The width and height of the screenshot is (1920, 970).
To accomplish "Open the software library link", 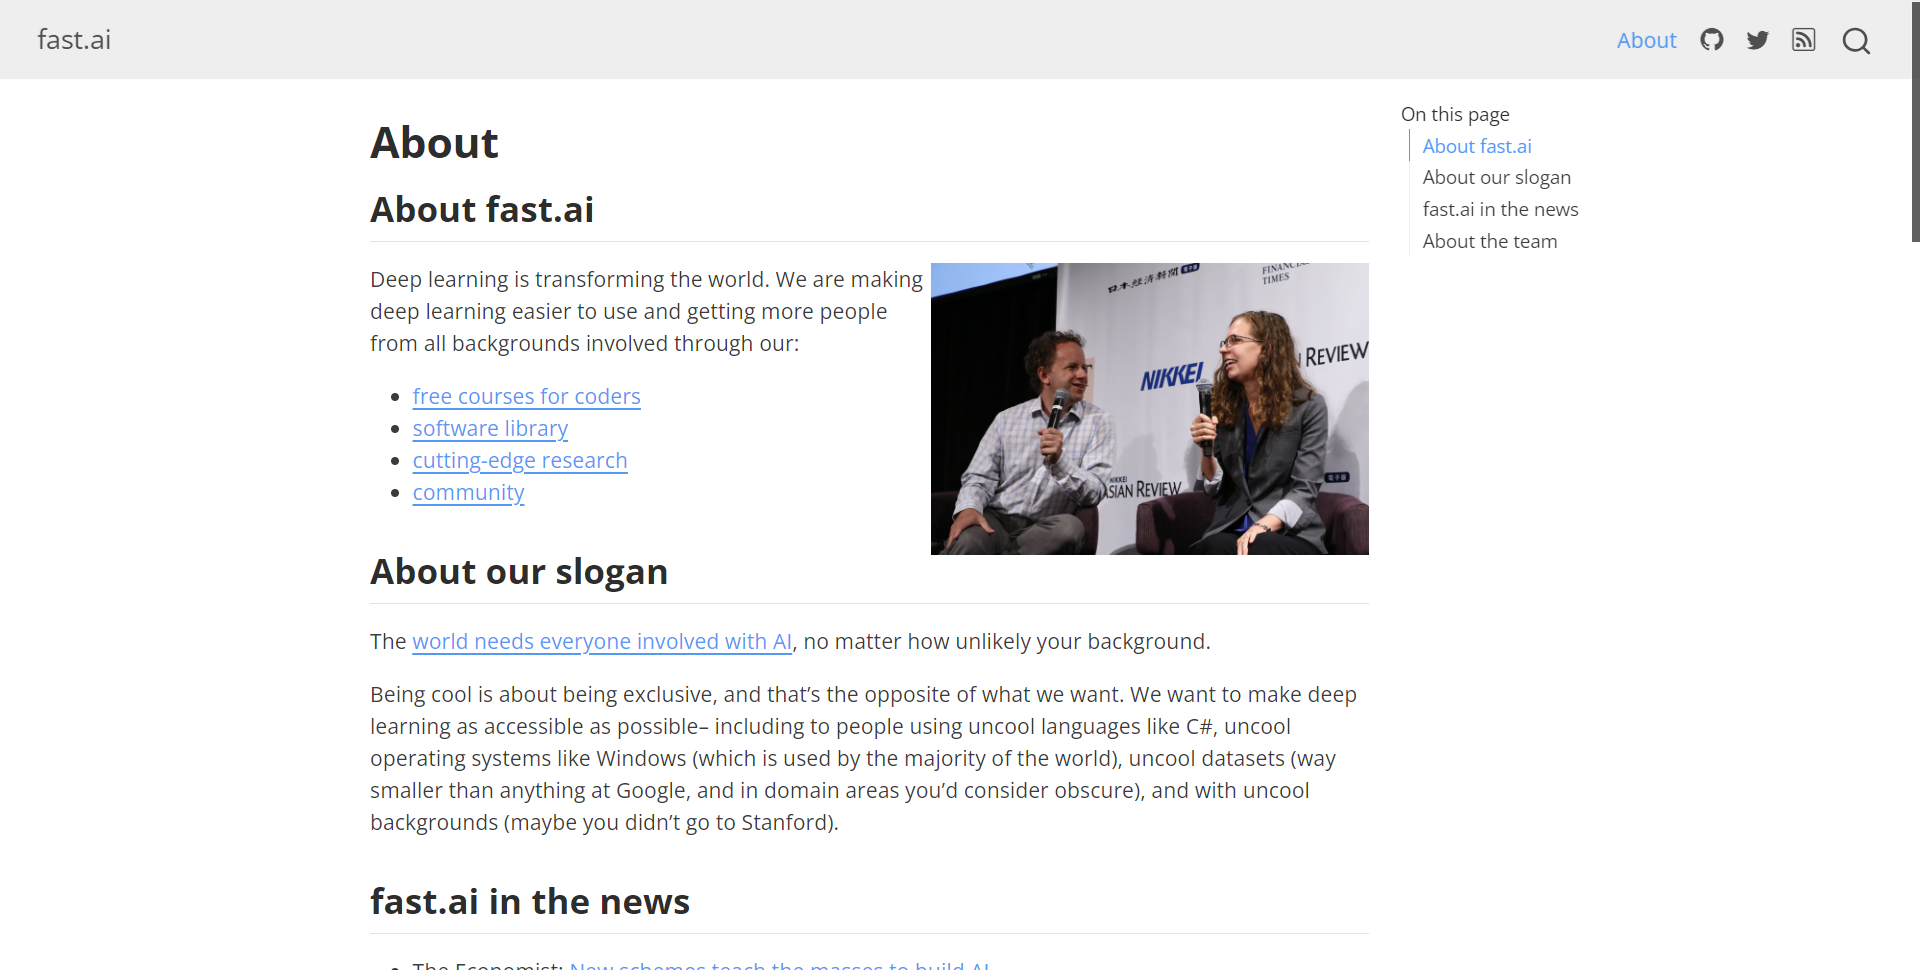I will (x=490, y=429).
